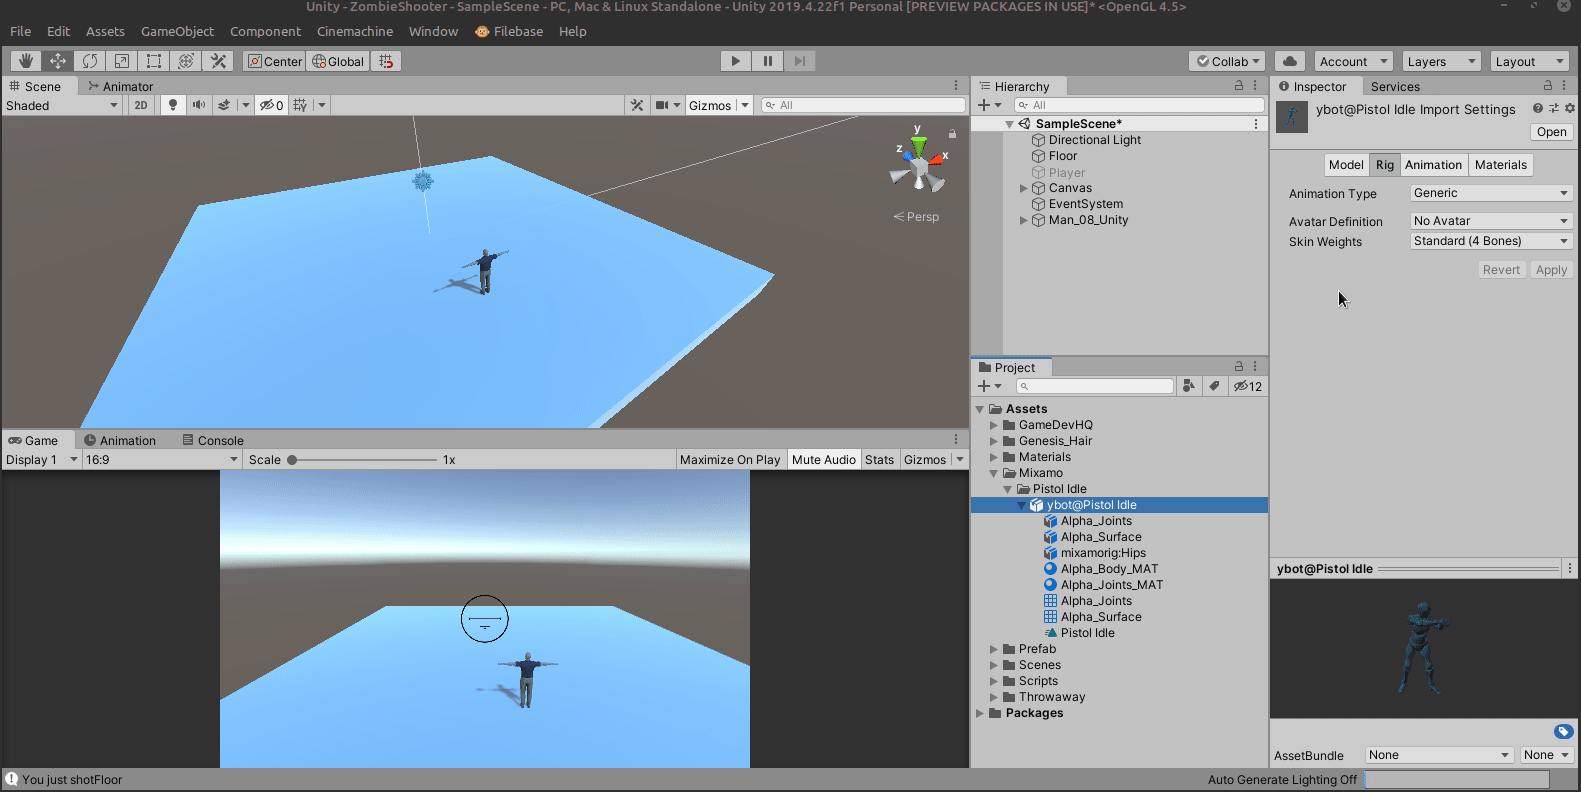Screen dimensions: 1581x792
Task: Toggle hidden packages visibility in Project panel
Action: click(x=1248, y=386)
